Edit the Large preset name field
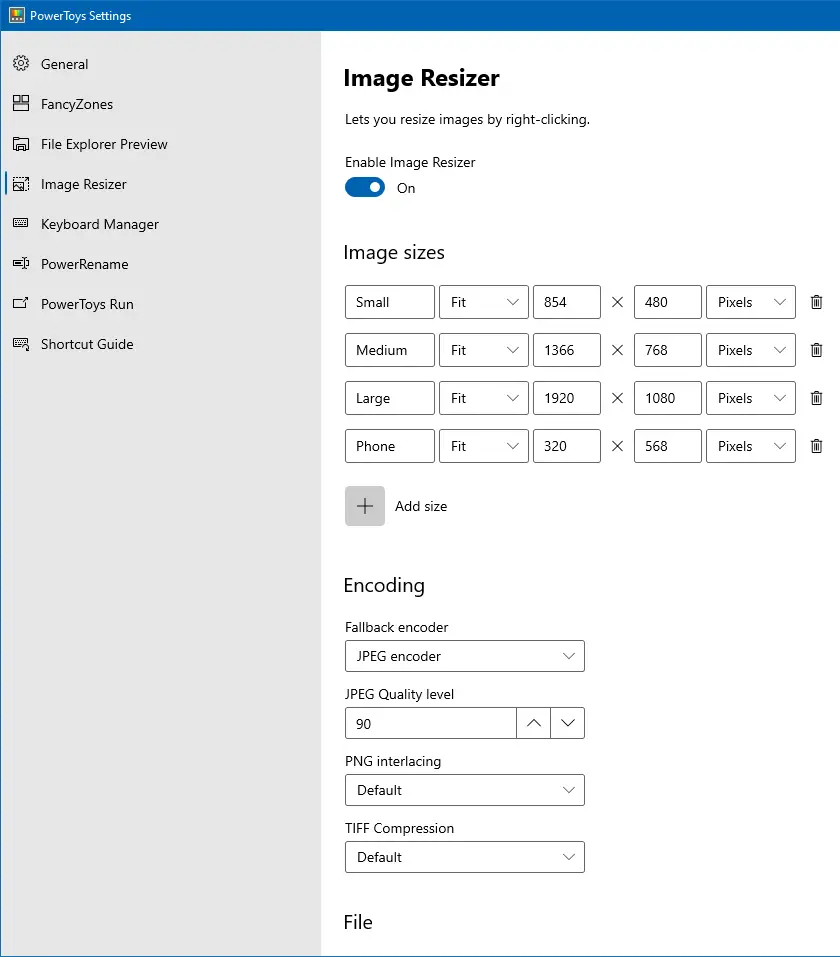The height and width of the screenshot is (957, 840). [x=389, y=398]
